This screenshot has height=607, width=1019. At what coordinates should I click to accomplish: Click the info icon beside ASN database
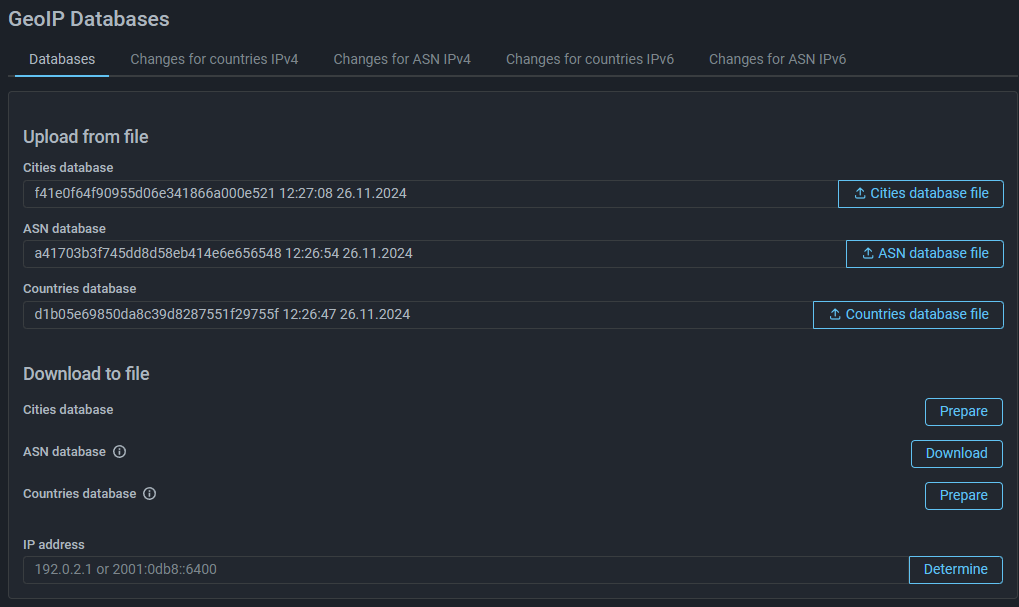tap(120, 452)
